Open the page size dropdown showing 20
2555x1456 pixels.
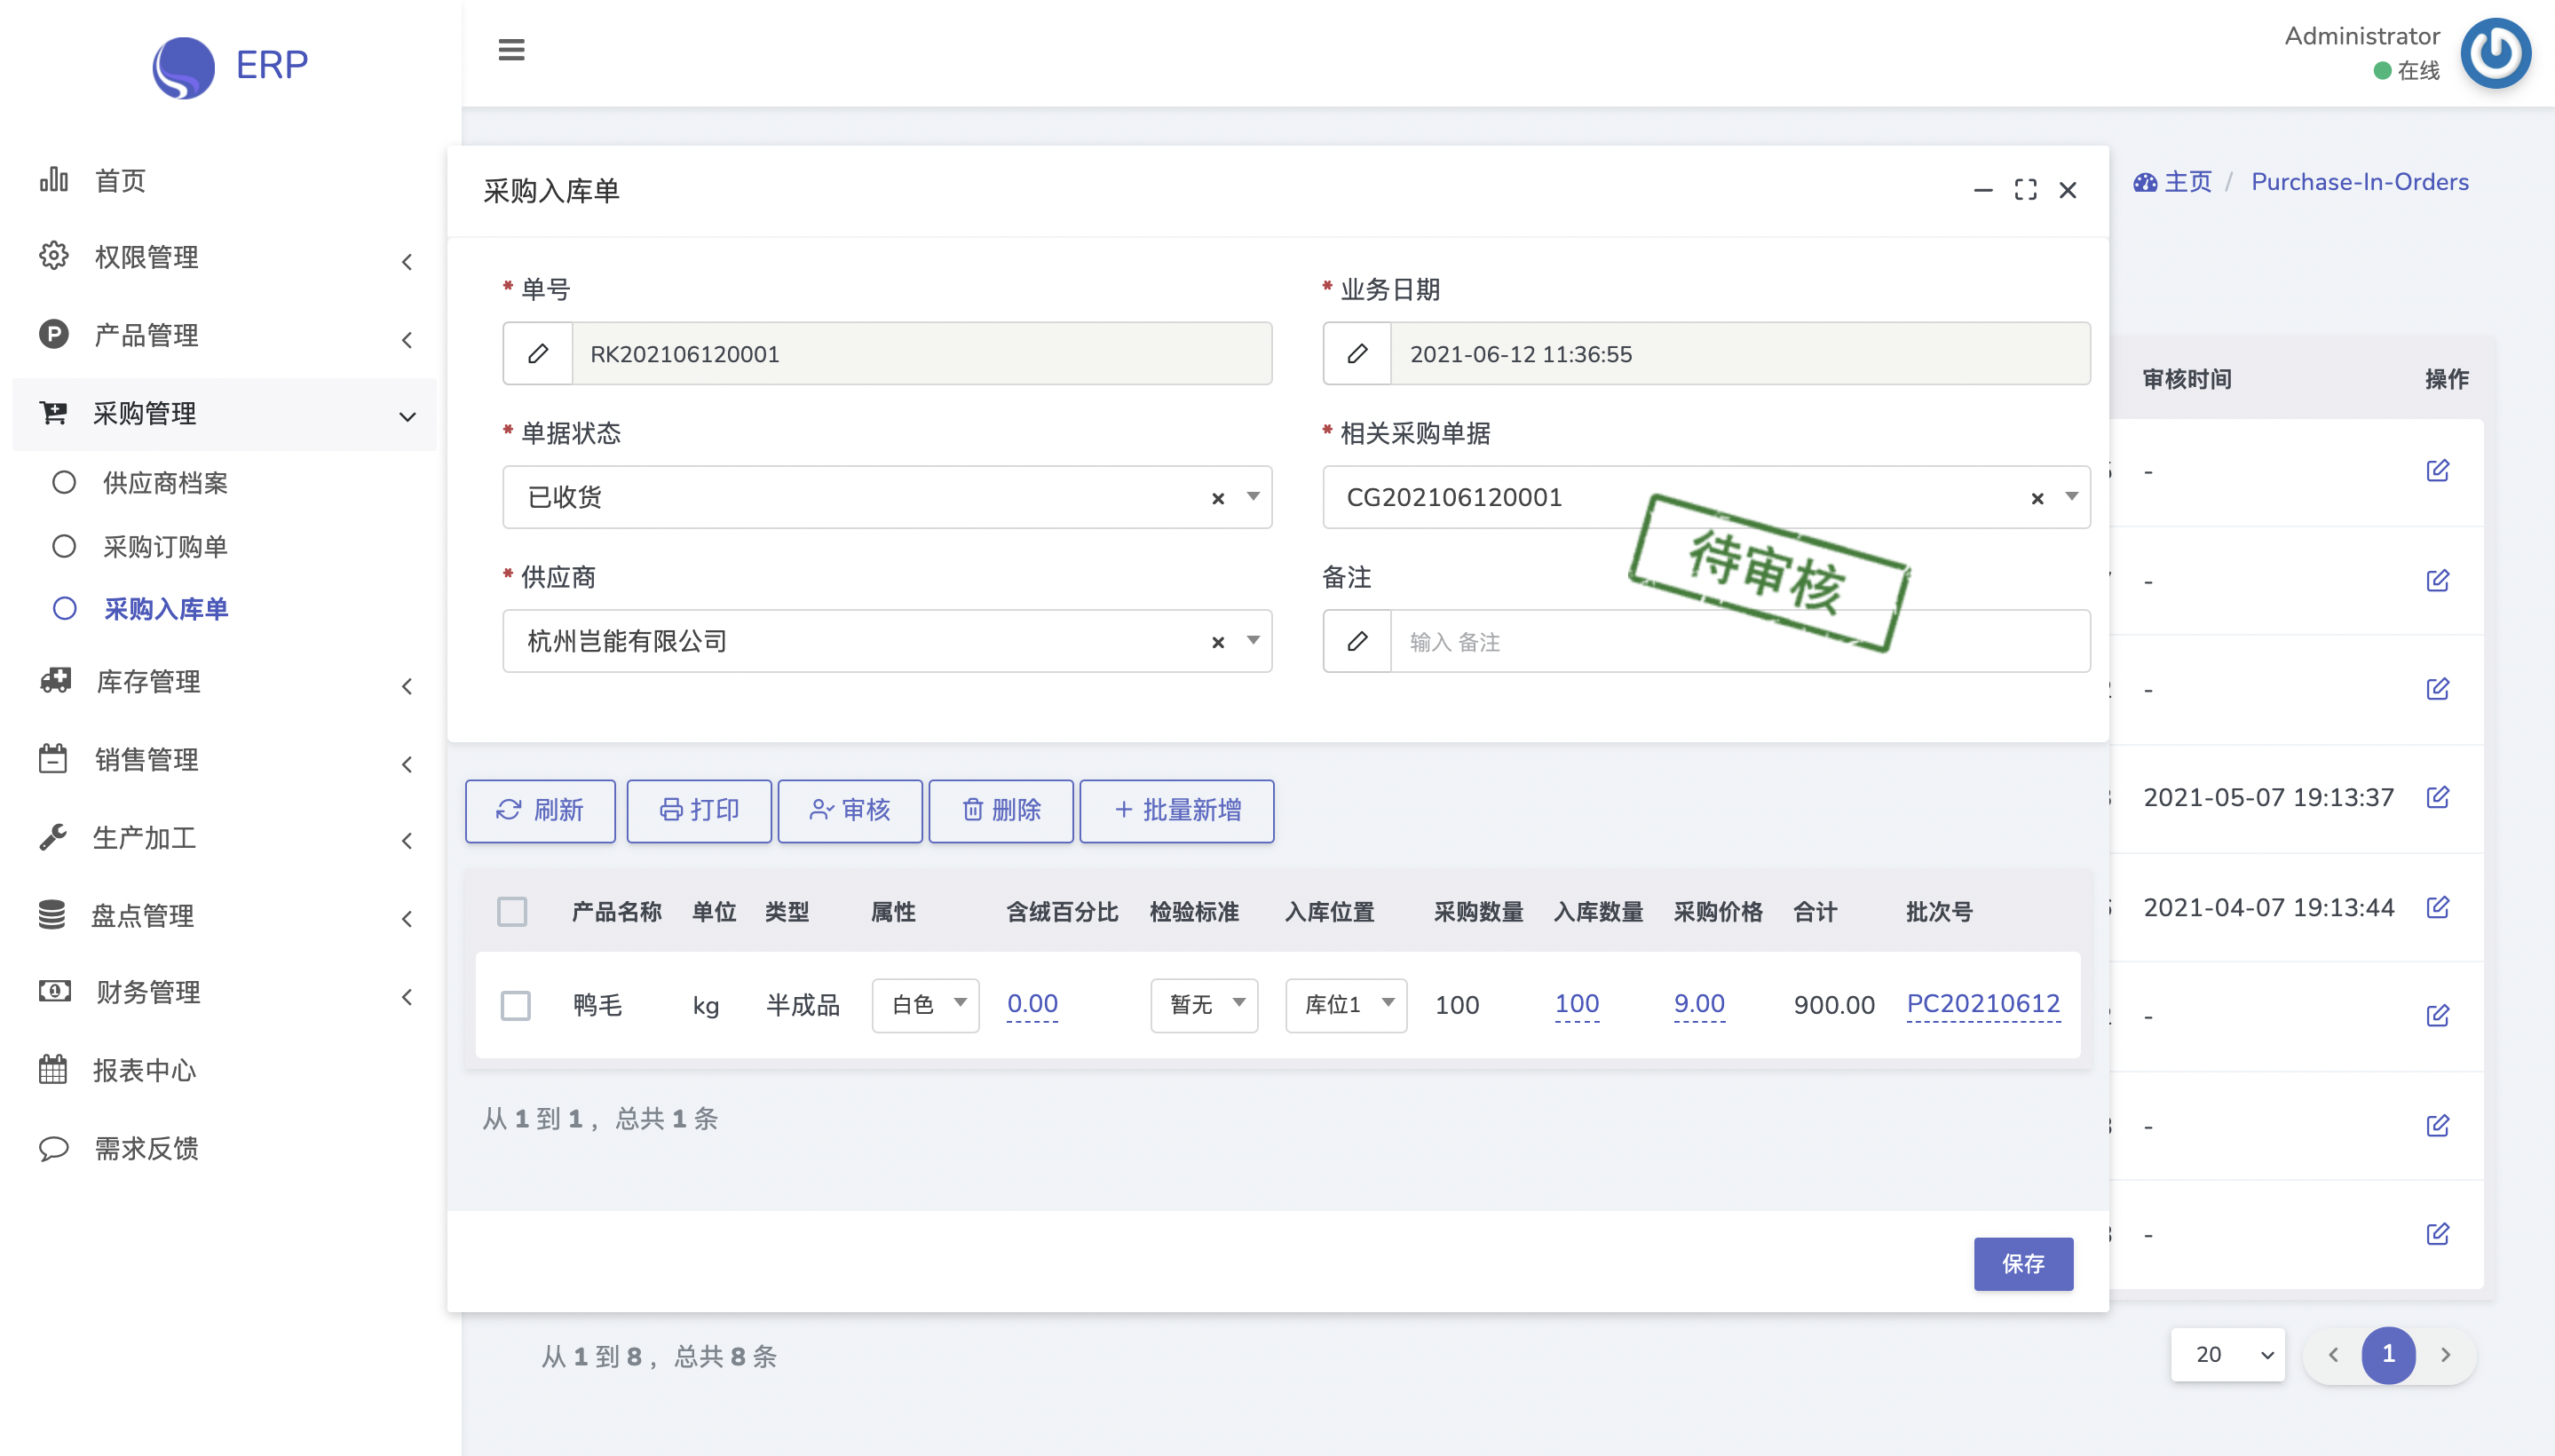(2227, 1354)
